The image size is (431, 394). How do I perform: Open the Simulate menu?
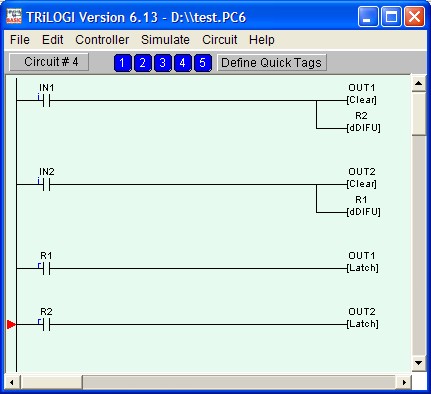pos(165,40)
